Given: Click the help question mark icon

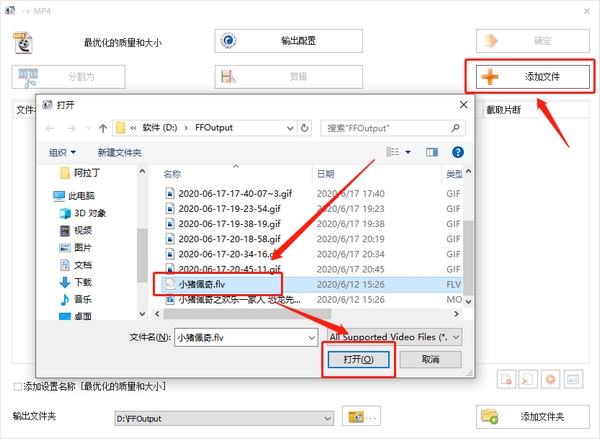Looking at the screenshot, I should [x=457, y=152].
